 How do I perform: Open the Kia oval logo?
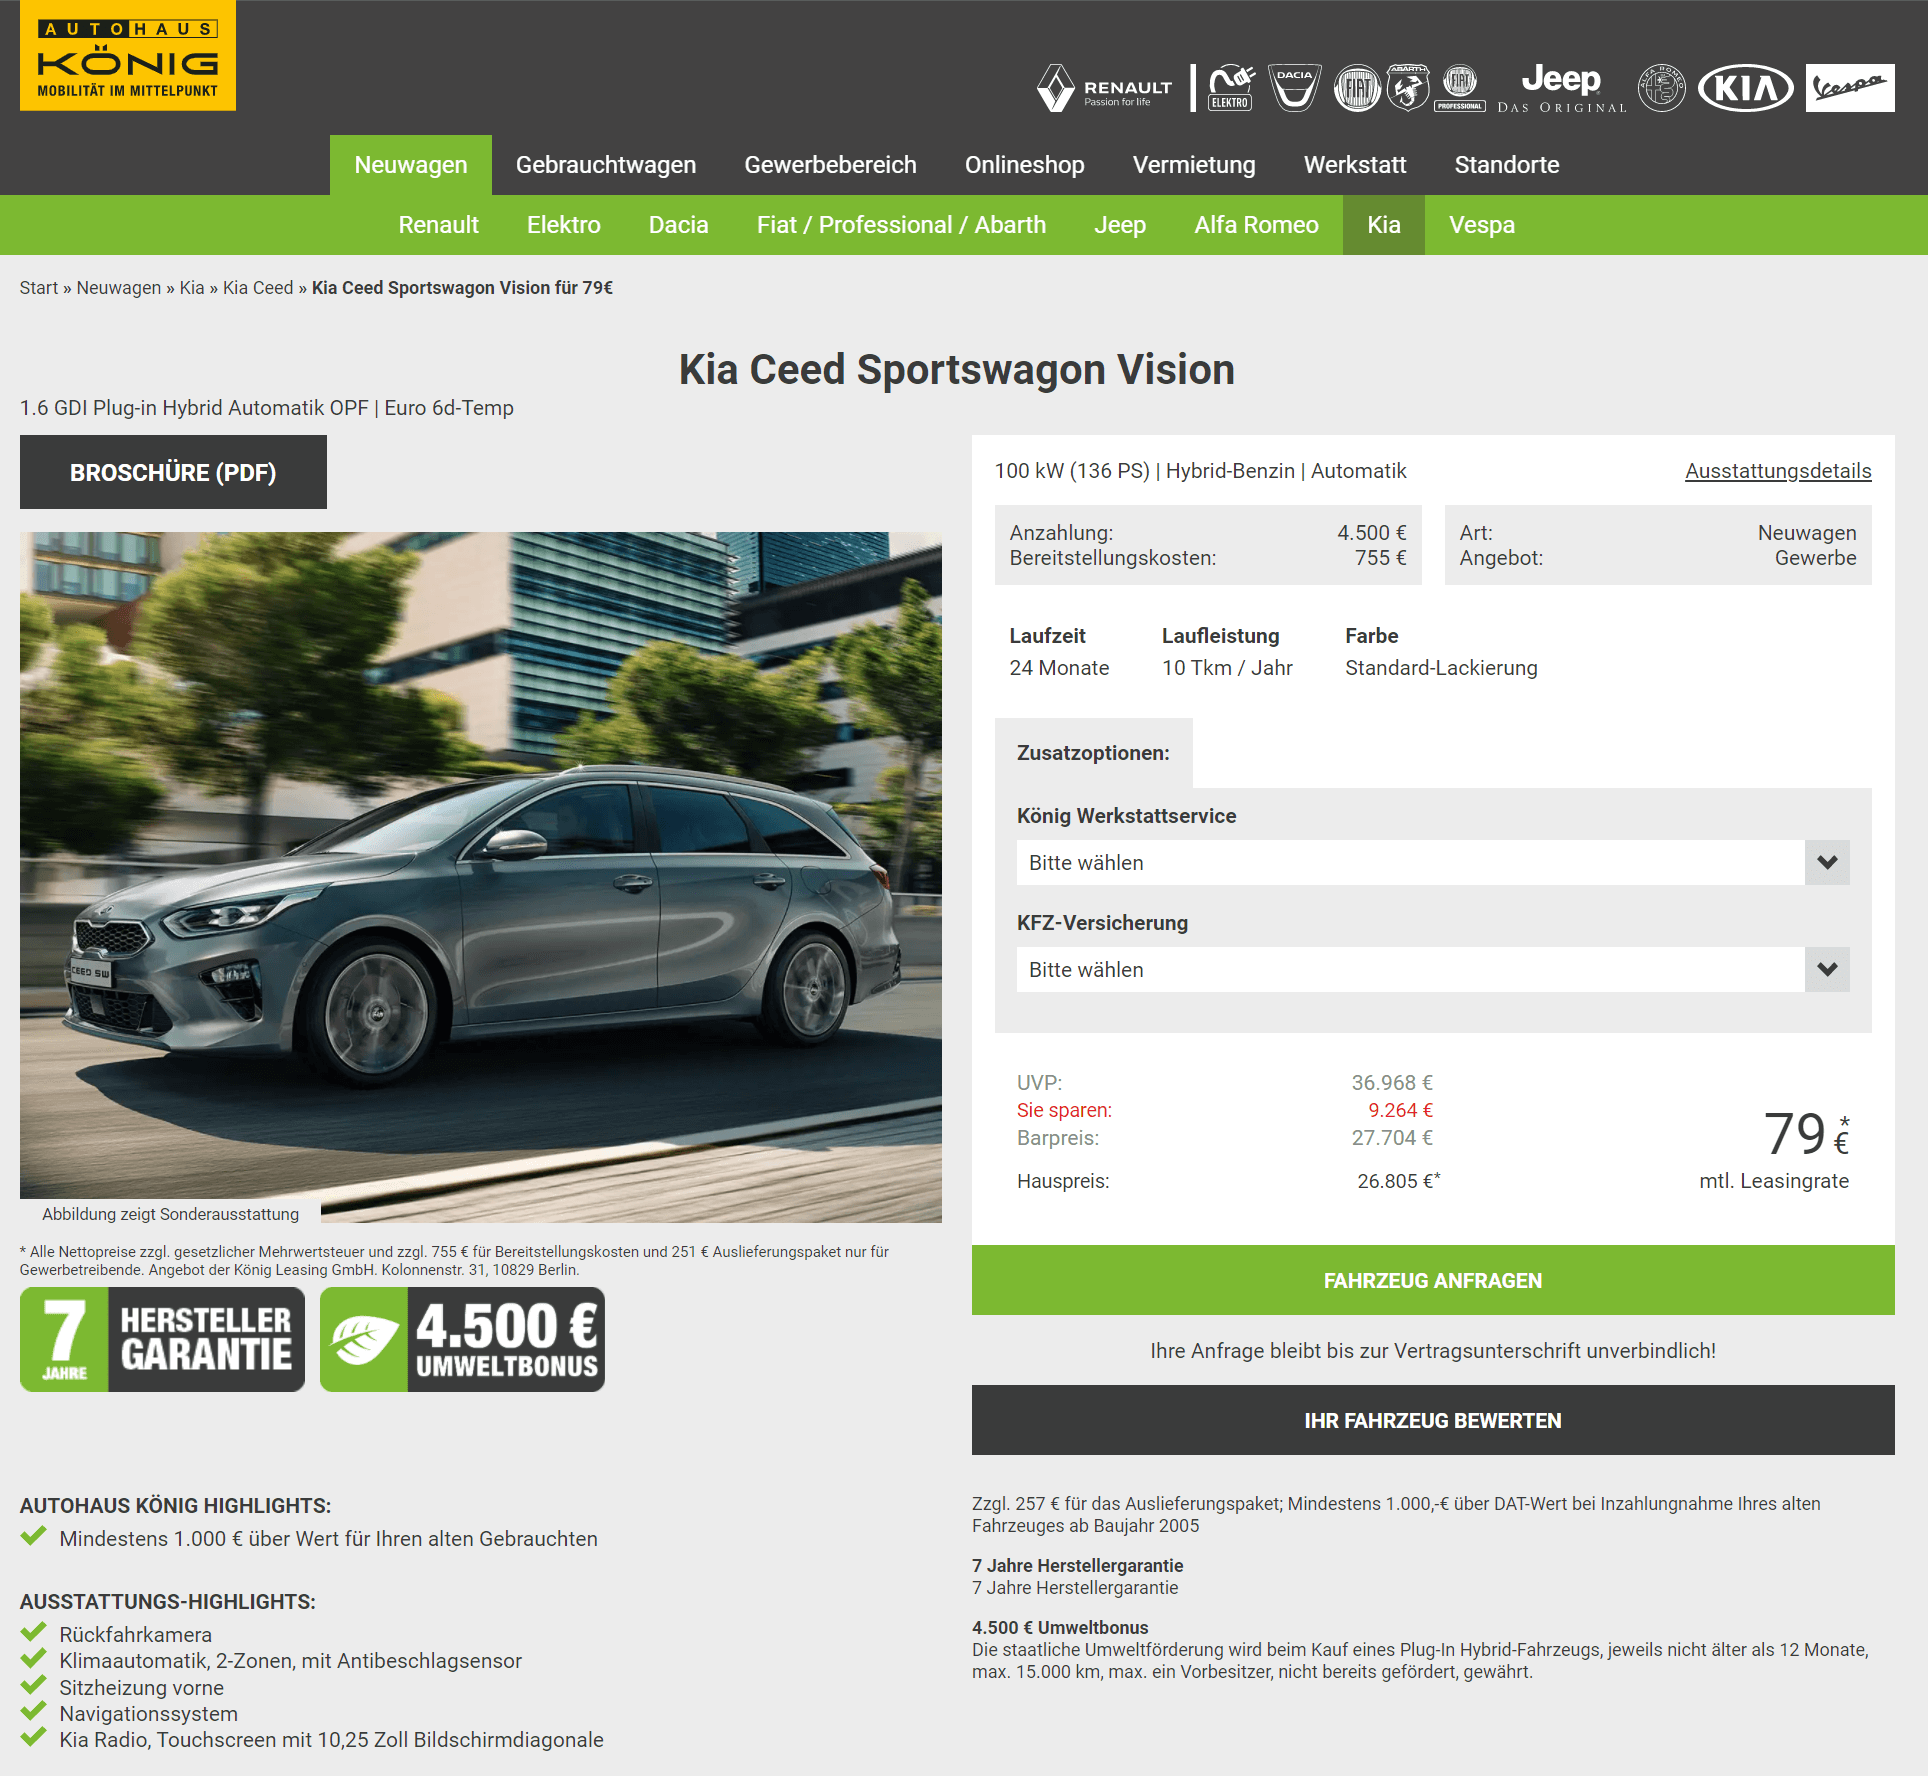[1746, 88]
